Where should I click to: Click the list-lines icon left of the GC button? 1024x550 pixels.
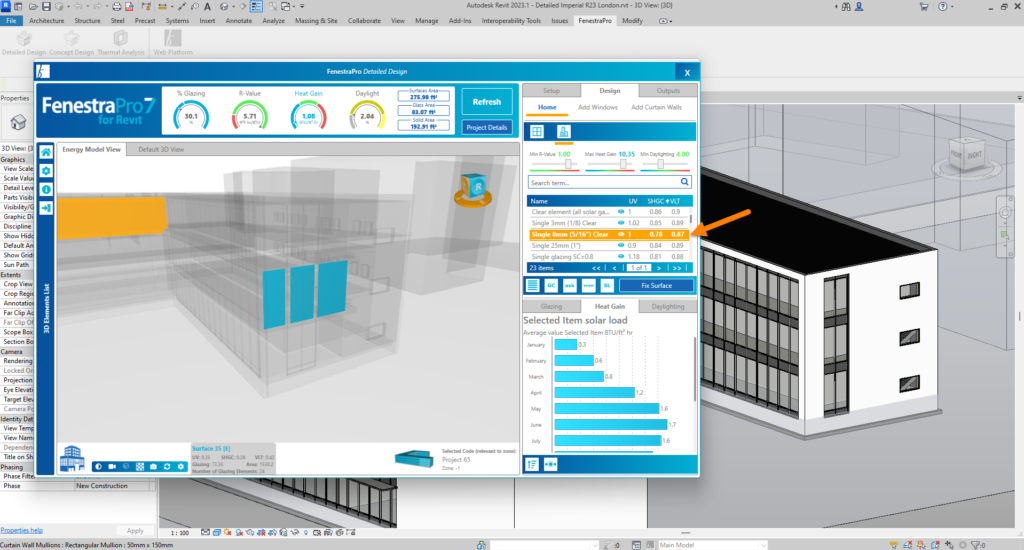(533, 285)
